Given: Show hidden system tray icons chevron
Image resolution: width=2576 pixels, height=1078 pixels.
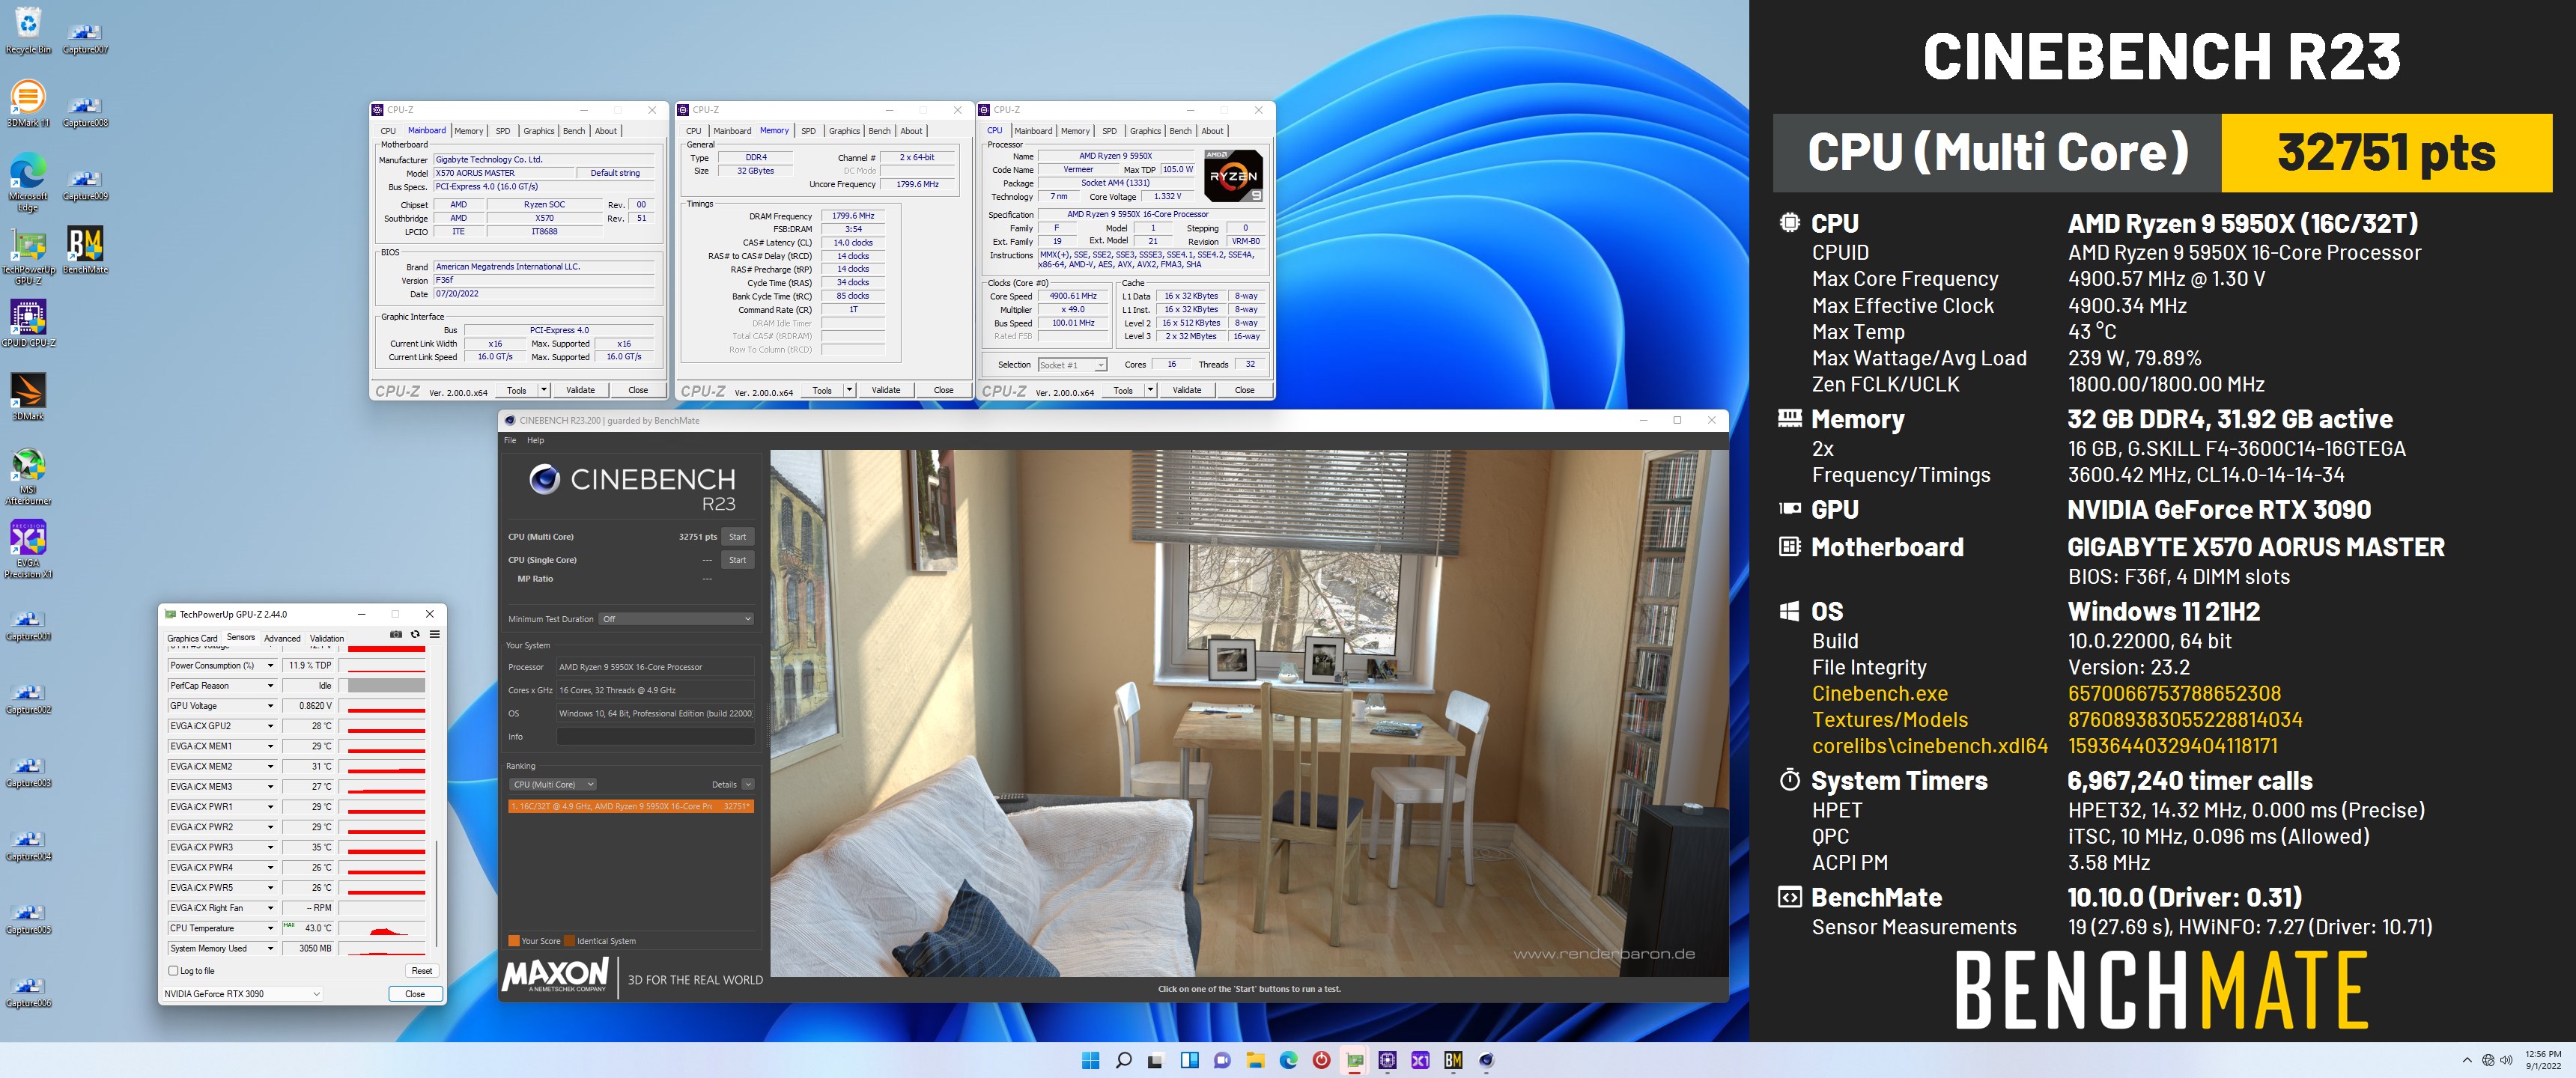Looking at the screenshot, I should coord(2467,1060).
